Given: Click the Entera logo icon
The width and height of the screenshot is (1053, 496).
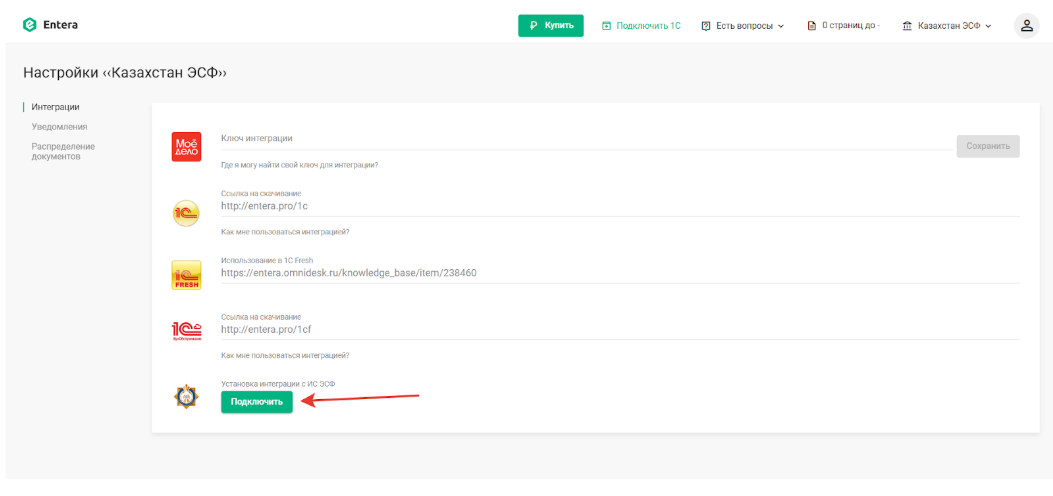Looking at the screenshot, I should 30,25.
